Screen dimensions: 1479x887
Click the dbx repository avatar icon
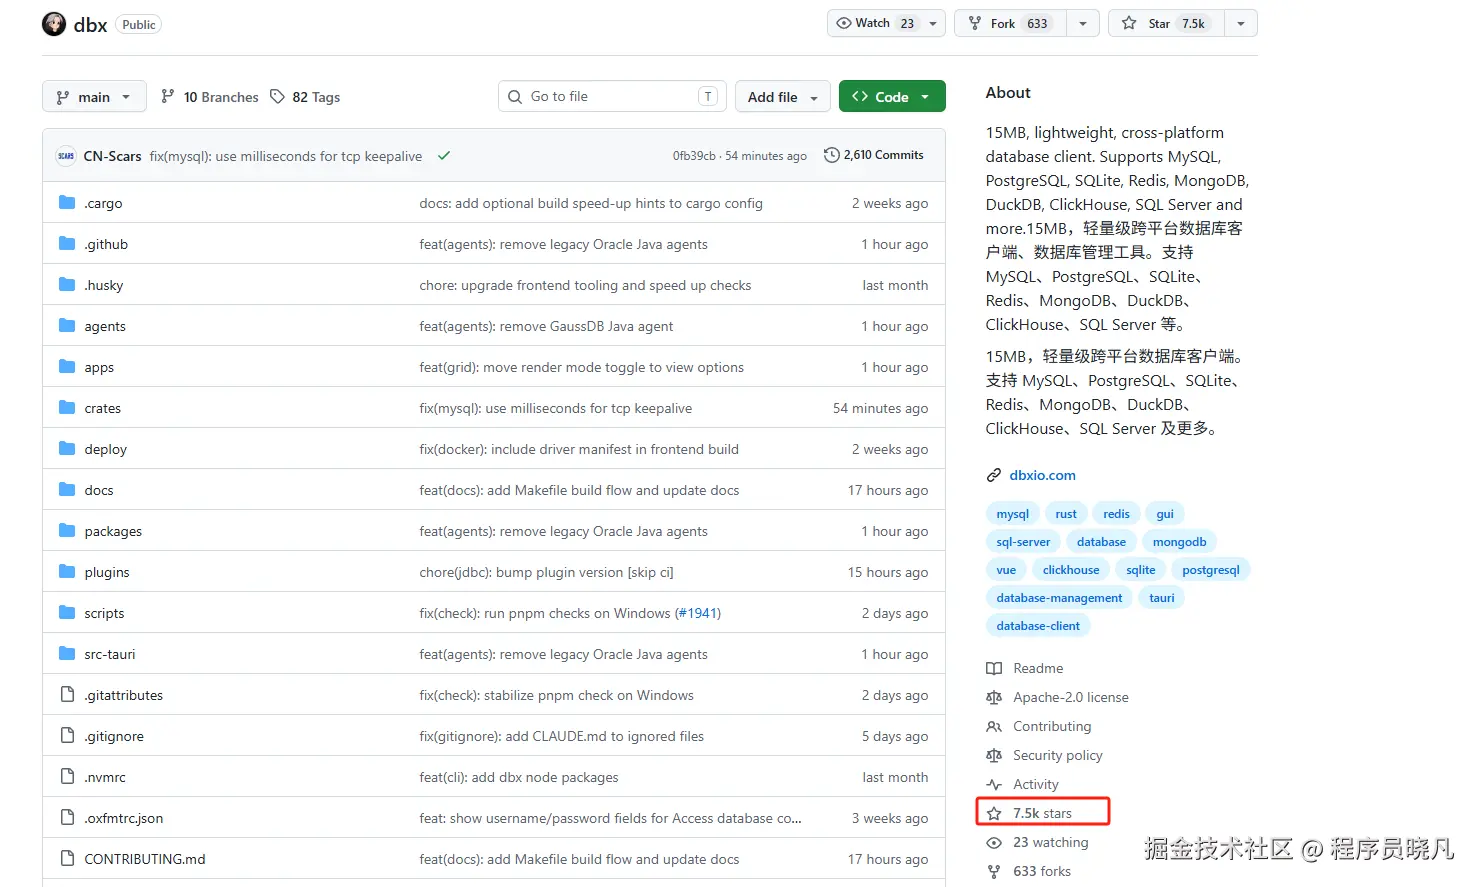[x=54, y=24]
